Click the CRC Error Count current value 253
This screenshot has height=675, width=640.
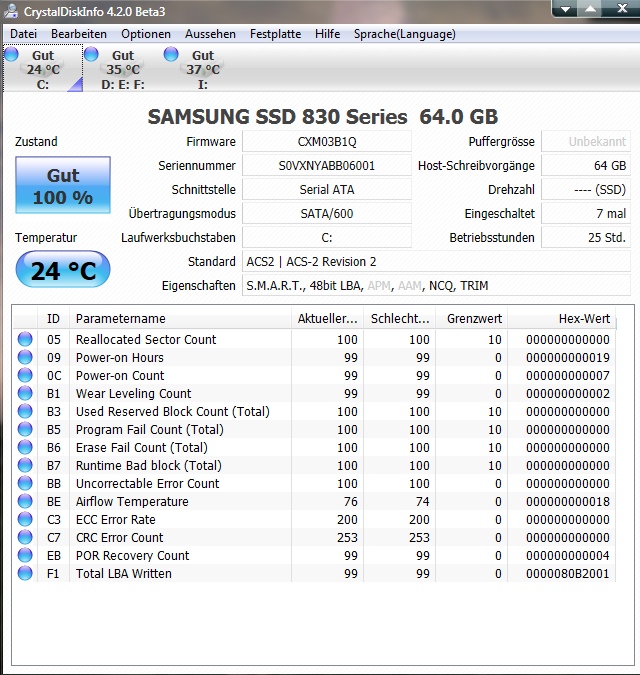[347, 537]
